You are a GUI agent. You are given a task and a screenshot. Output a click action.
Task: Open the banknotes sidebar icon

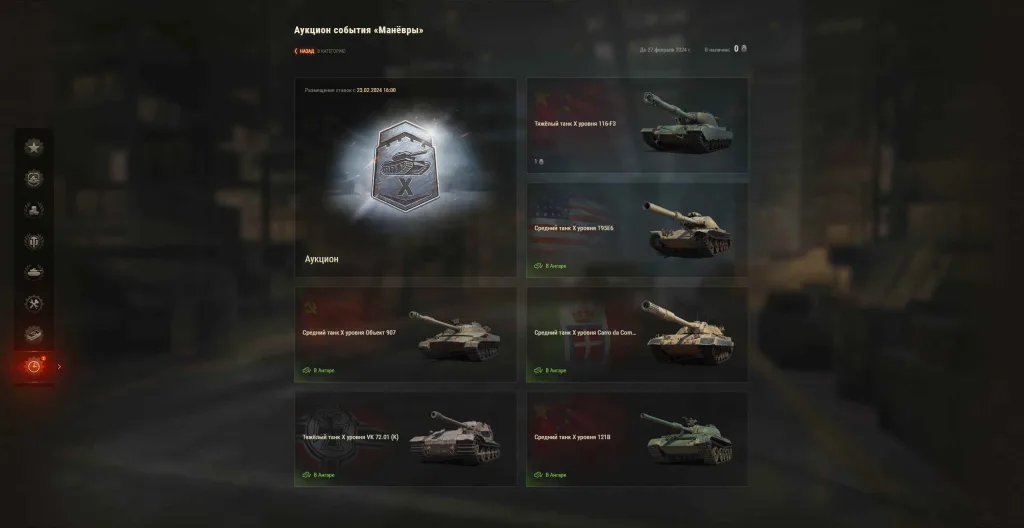[x=34, y=335]
